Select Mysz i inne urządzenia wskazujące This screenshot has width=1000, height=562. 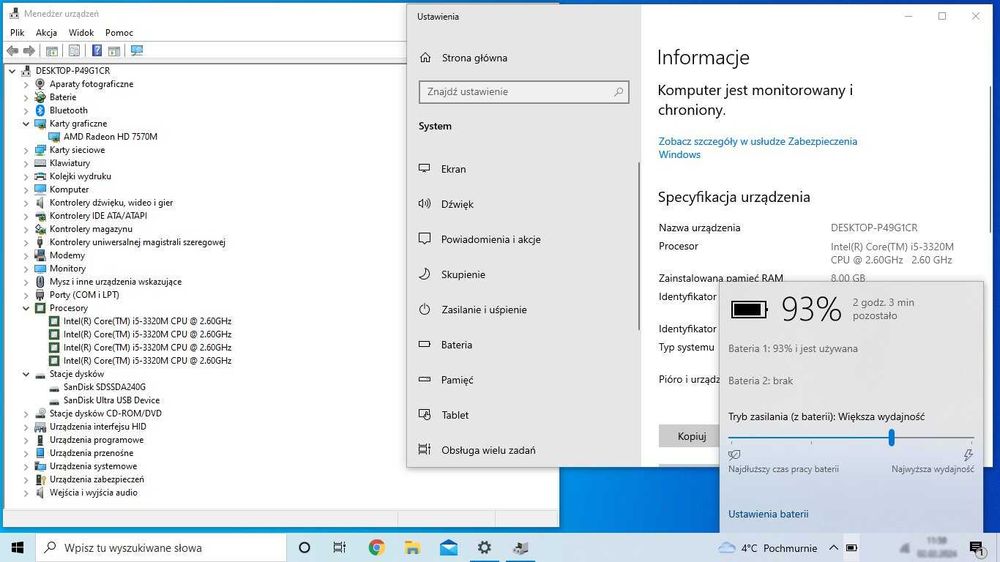tap(115, 281)
